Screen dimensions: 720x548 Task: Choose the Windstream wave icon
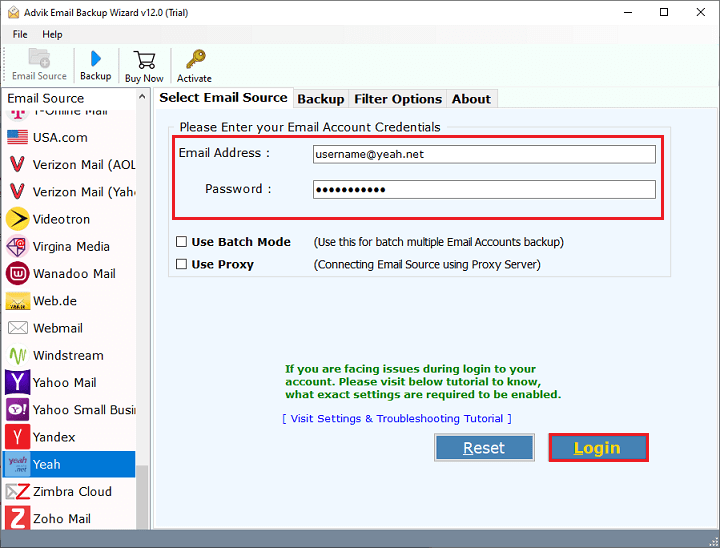17,356
